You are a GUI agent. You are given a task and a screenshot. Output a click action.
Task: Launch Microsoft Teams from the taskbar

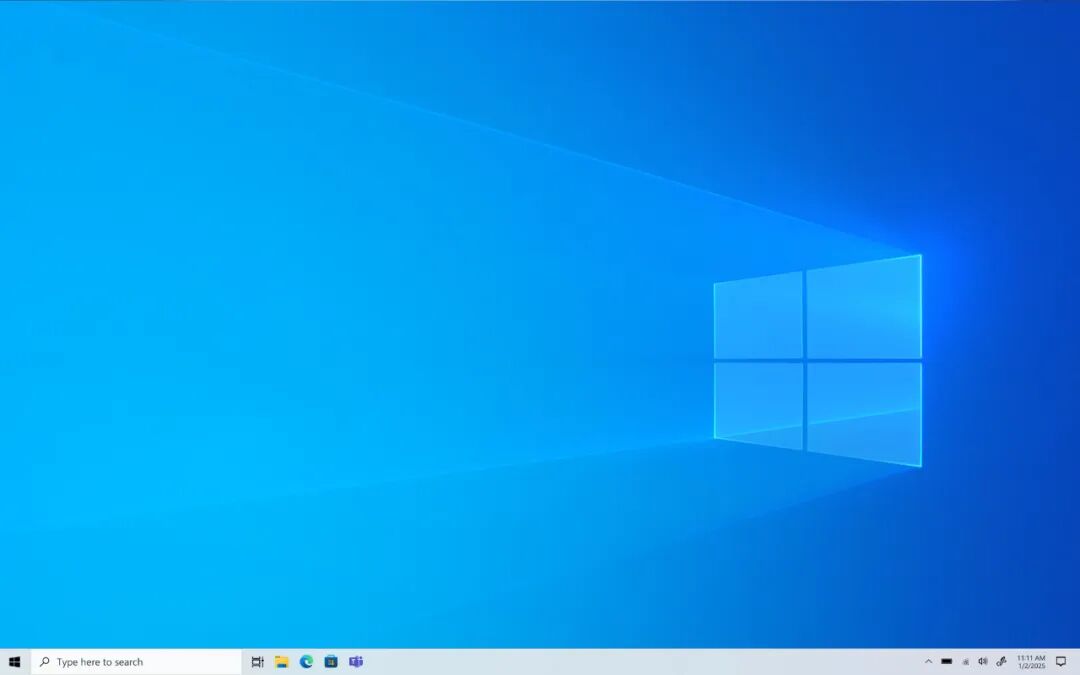pos(356,662)
